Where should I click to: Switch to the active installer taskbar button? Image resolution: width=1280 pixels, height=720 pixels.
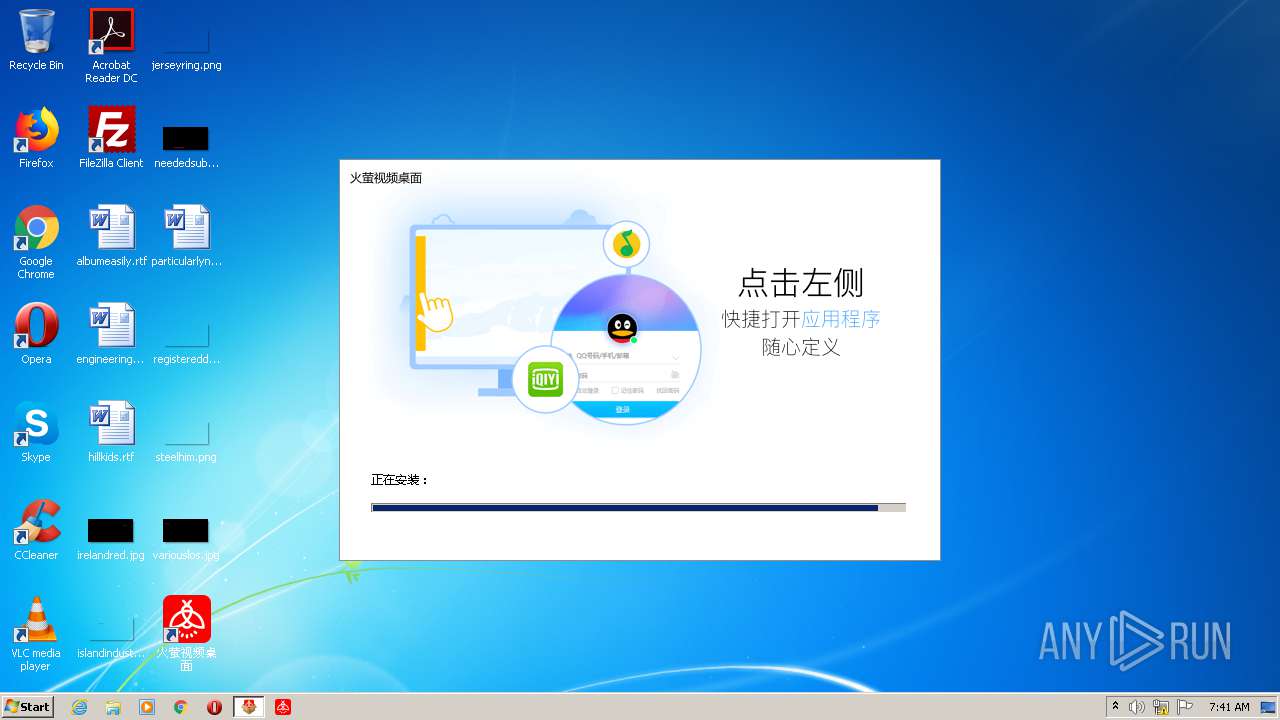tap(249, 707)
